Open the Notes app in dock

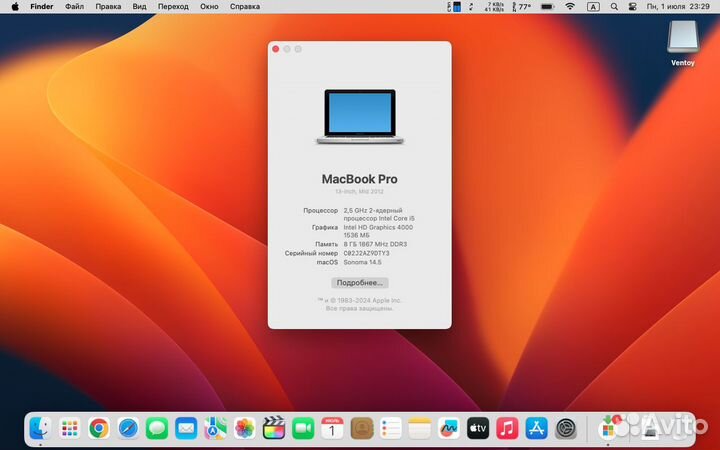click(420, 428)
